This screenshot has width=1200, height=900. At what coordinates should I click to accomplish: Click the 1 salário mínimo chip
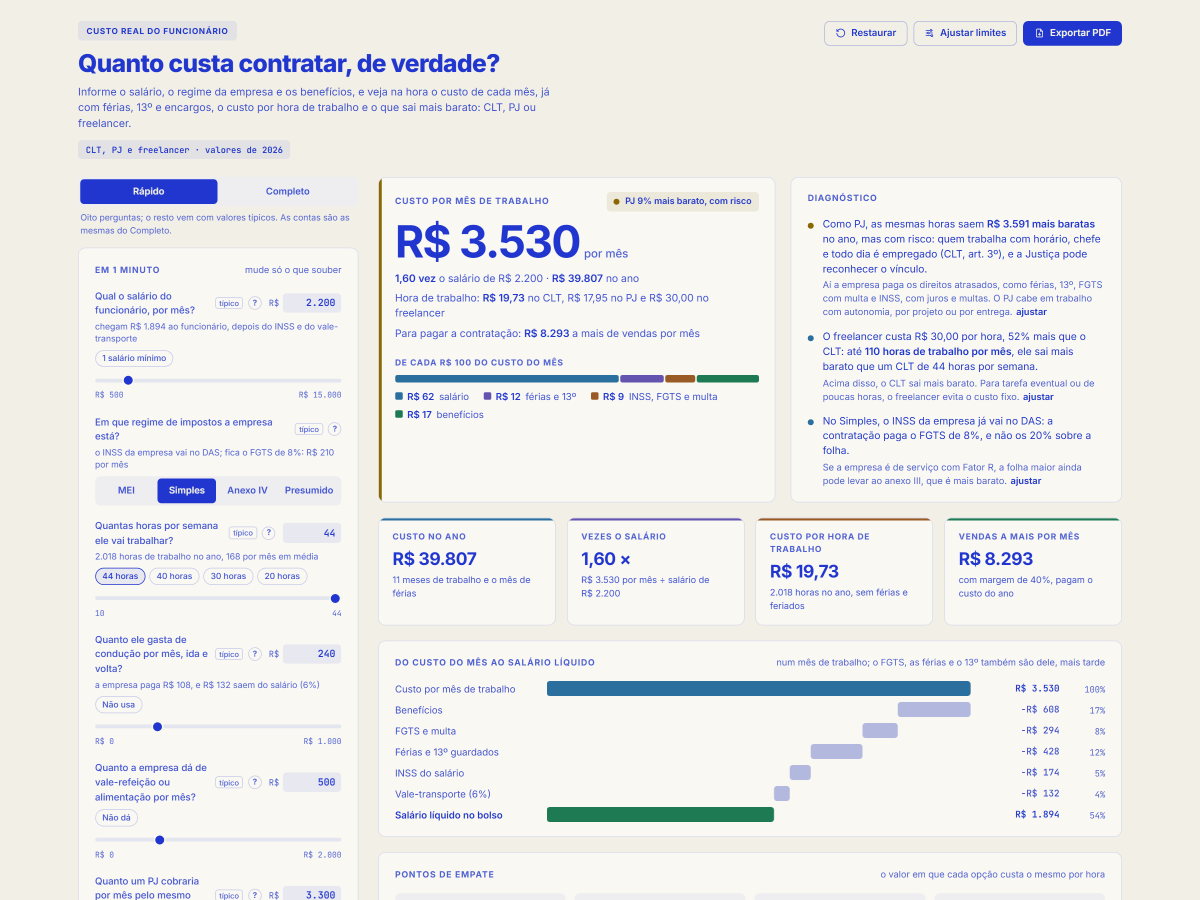pos(134,358)
